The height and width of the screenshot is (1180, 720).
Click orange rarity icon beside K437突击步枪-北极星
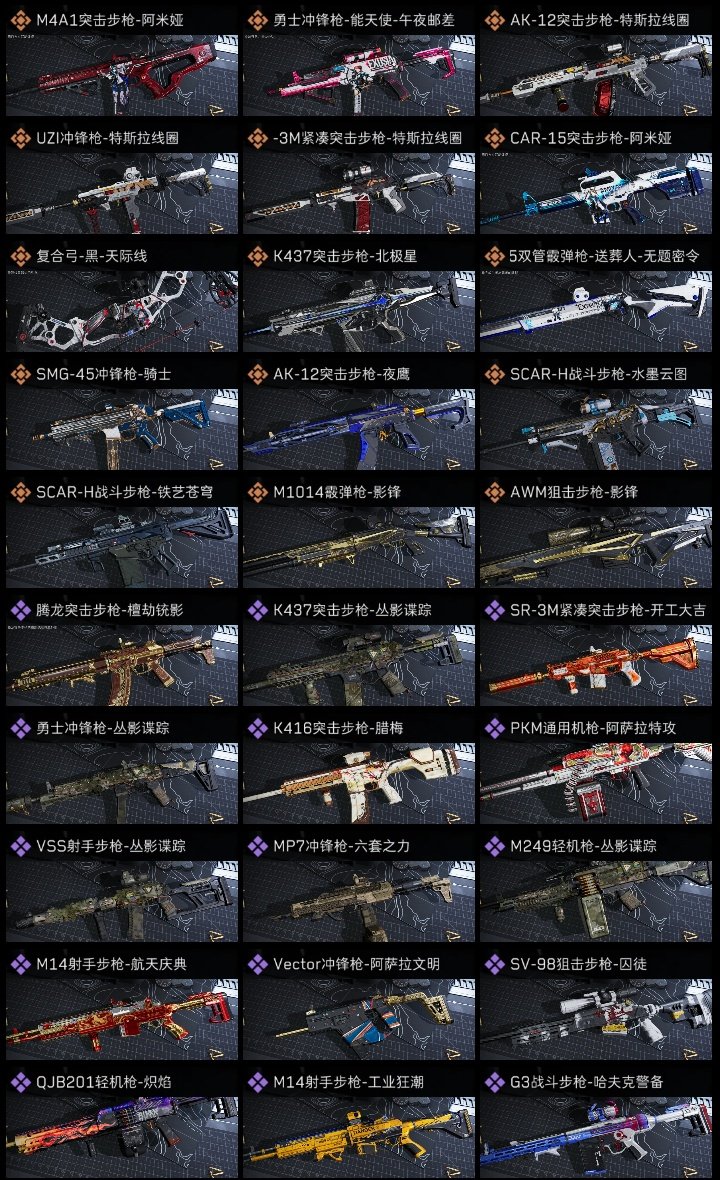pos(257,256)
